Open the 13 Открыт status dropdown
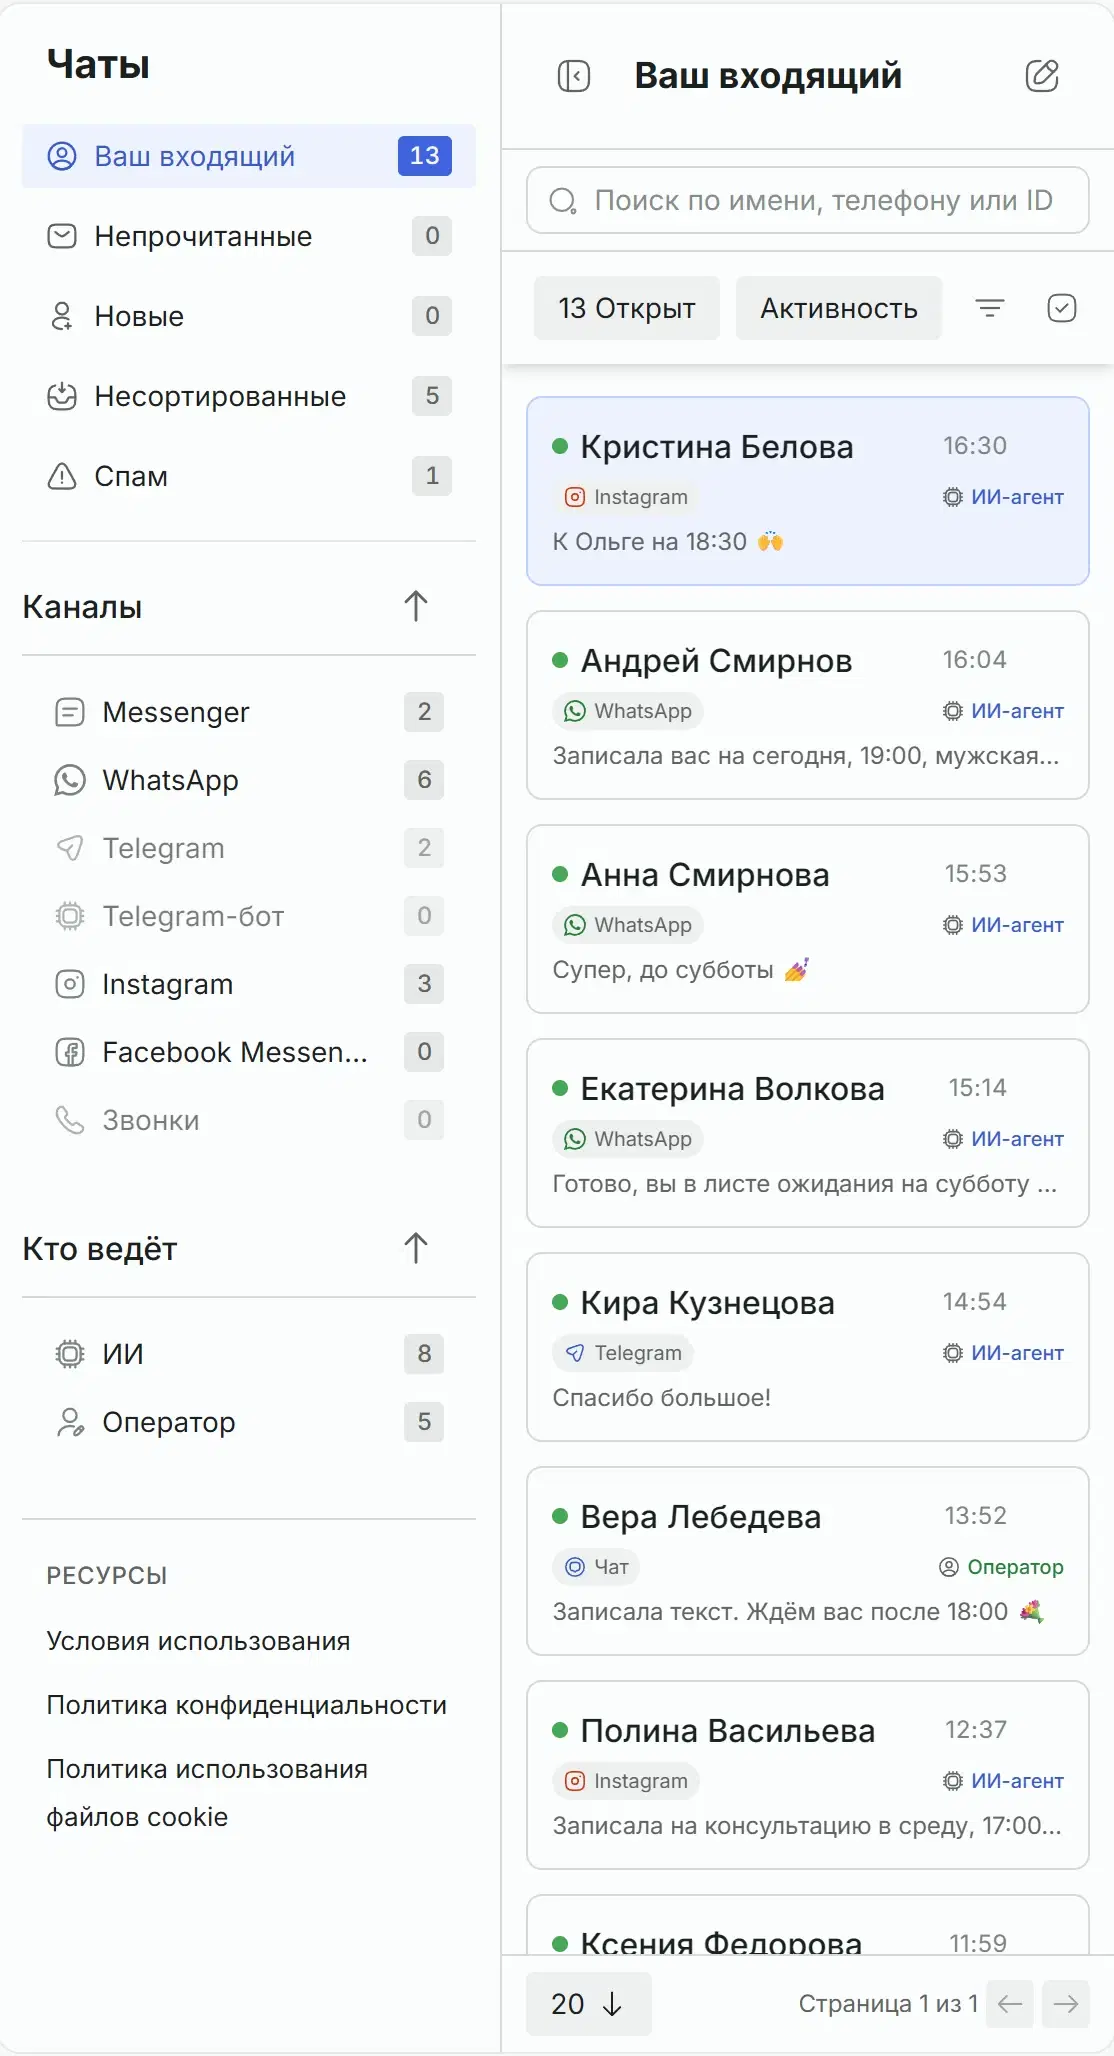1114x2056 pixels. [x=627, y=308]
